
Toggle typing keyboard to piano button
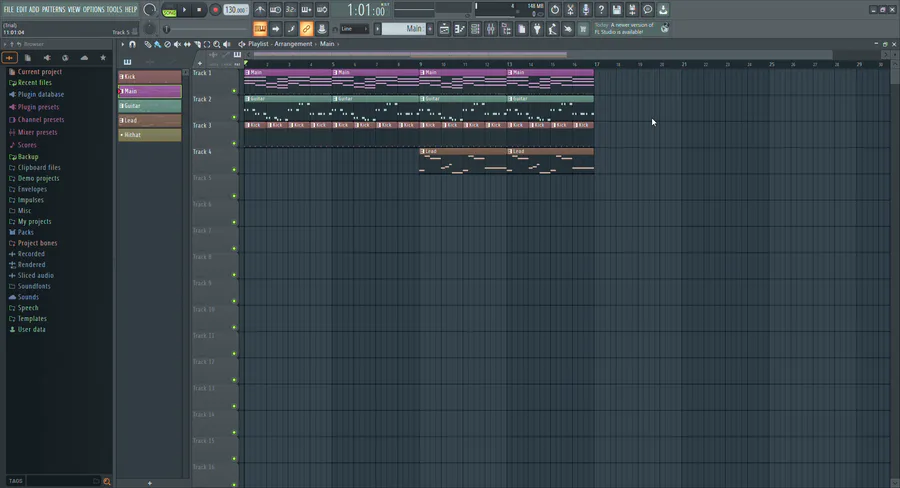[260, 29]
